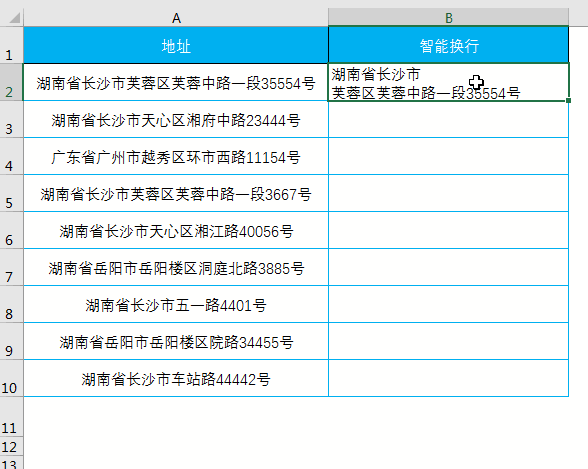Select row 5 header
This screenshot has height=469, width=588.
point(11,193)
